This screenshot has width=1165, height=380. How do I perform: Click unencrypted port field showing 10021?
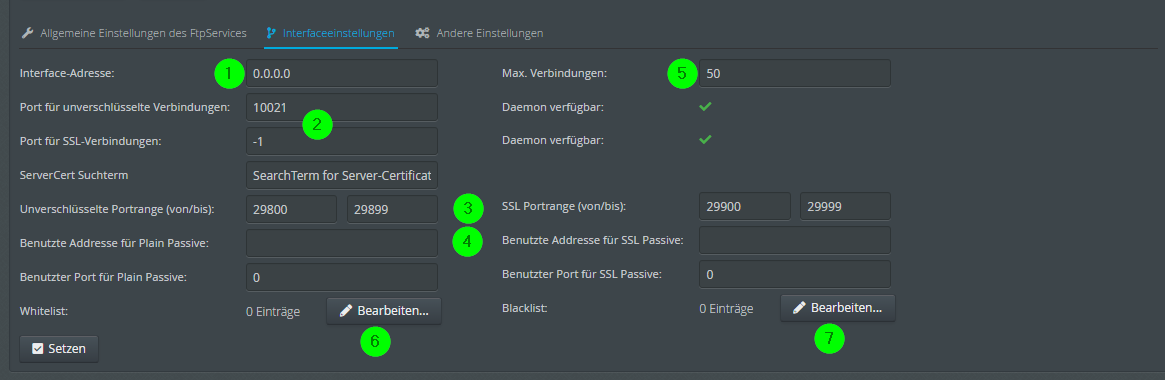342,107
